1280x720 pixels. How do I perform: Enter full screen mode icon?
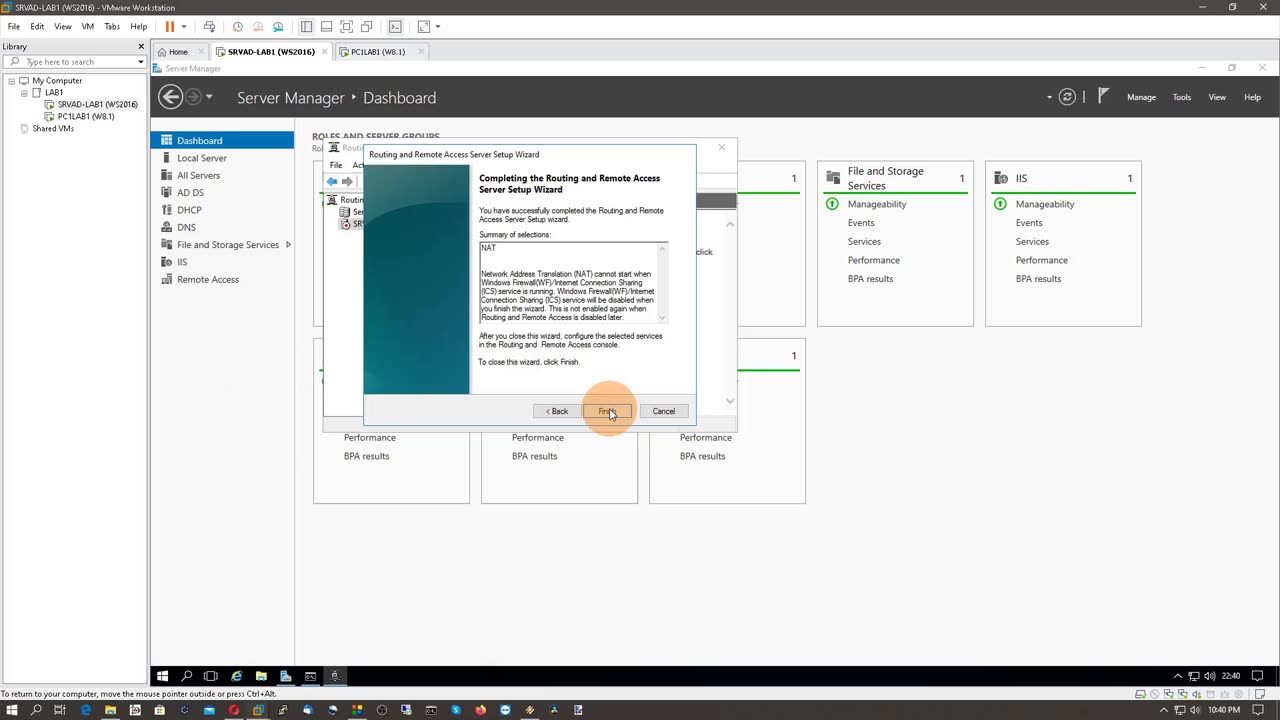[x=346, y=27]
